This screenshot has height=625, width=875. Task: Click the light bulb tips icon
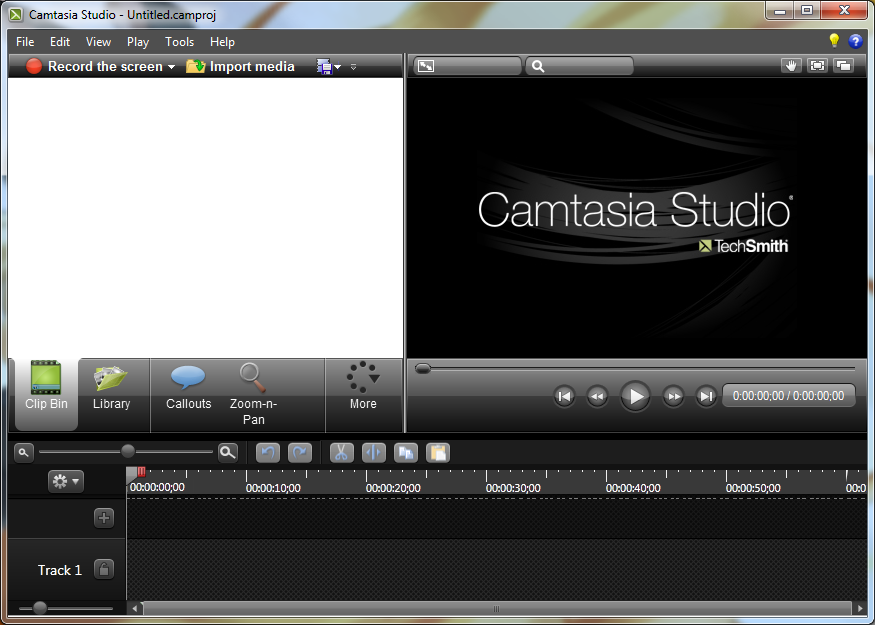tap(834, 41)
